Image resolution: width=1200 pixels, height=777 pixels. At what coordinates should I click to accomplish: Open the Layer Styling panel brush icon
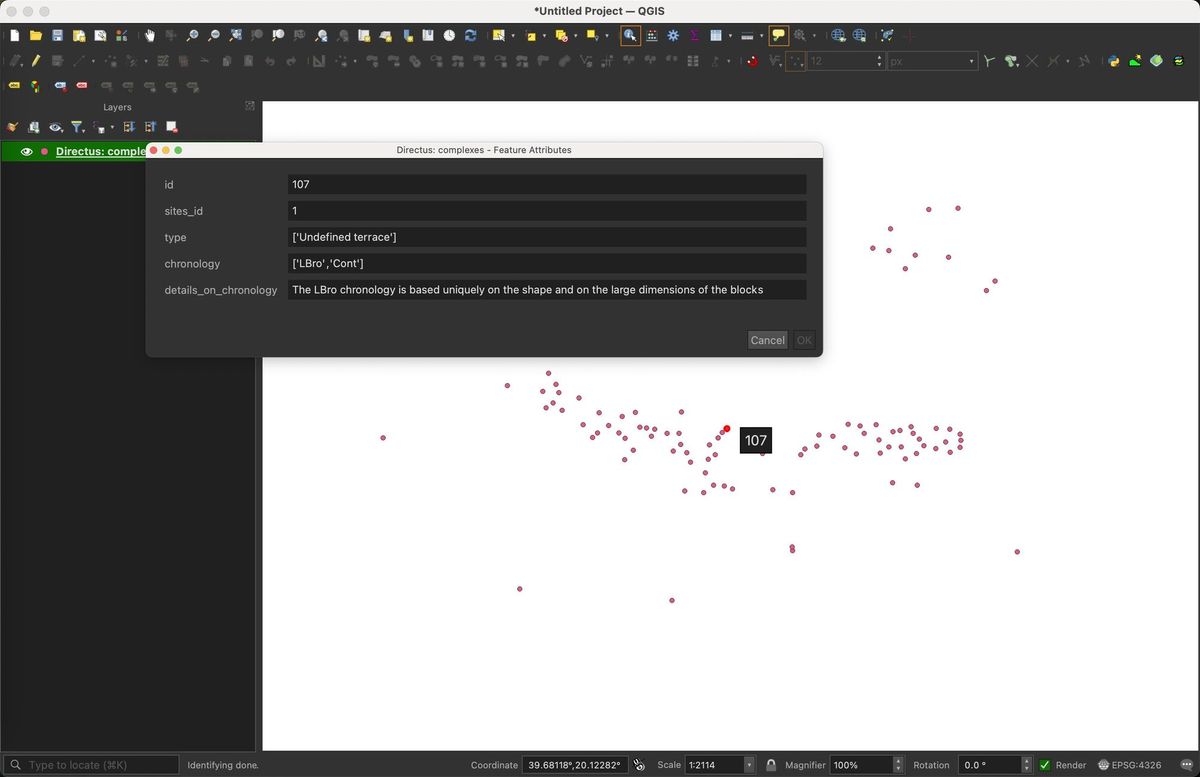(x=13, y=127)
